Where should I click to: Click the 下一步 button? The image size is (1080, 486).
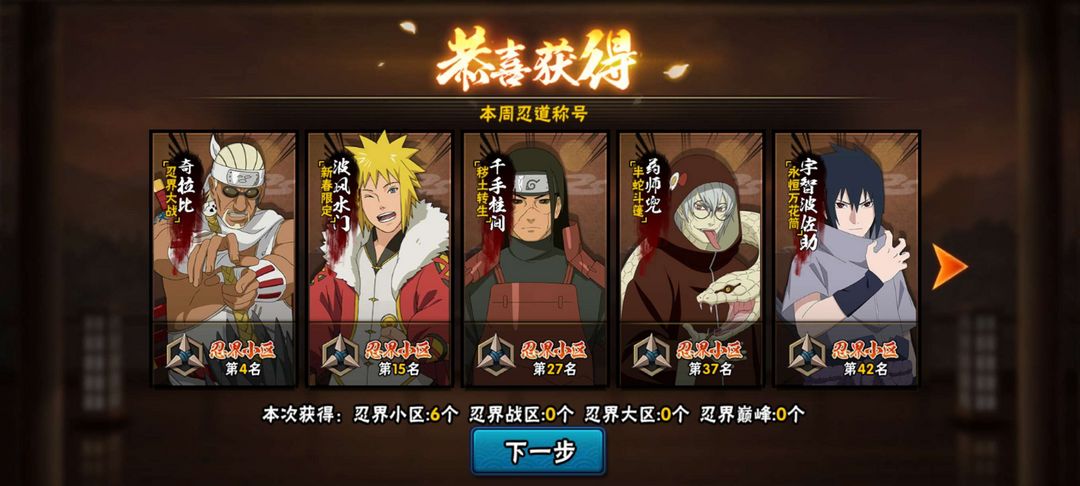coord(538,452)
